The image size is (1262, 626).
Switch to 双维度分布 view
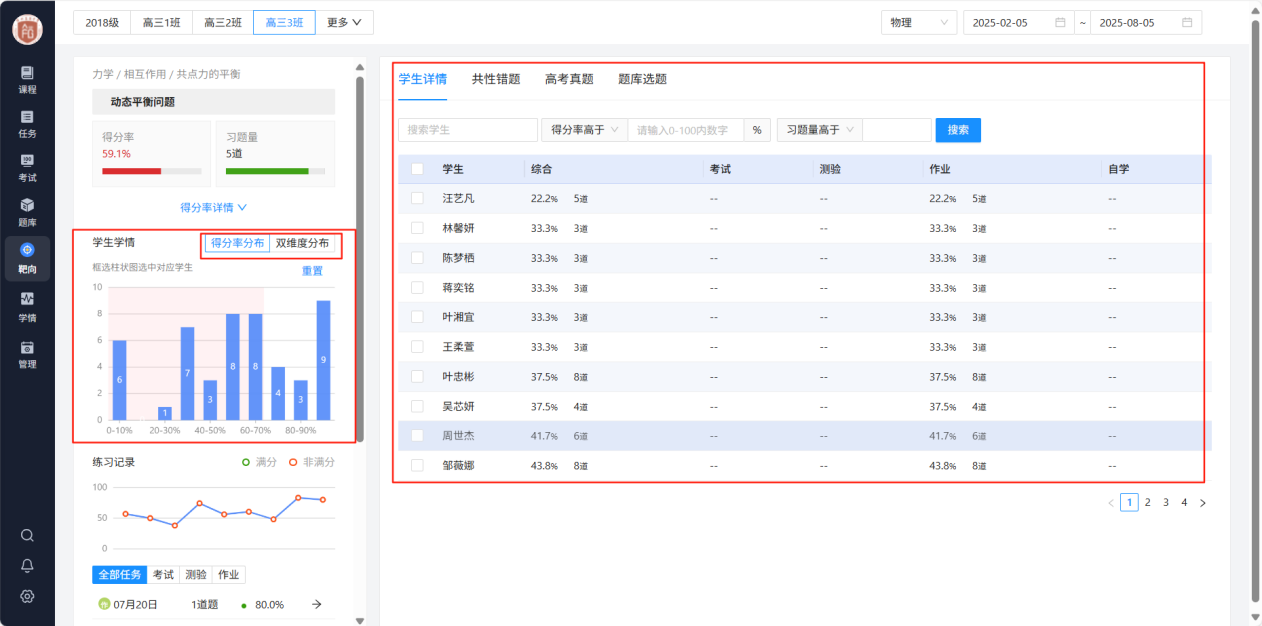(302, 243)
